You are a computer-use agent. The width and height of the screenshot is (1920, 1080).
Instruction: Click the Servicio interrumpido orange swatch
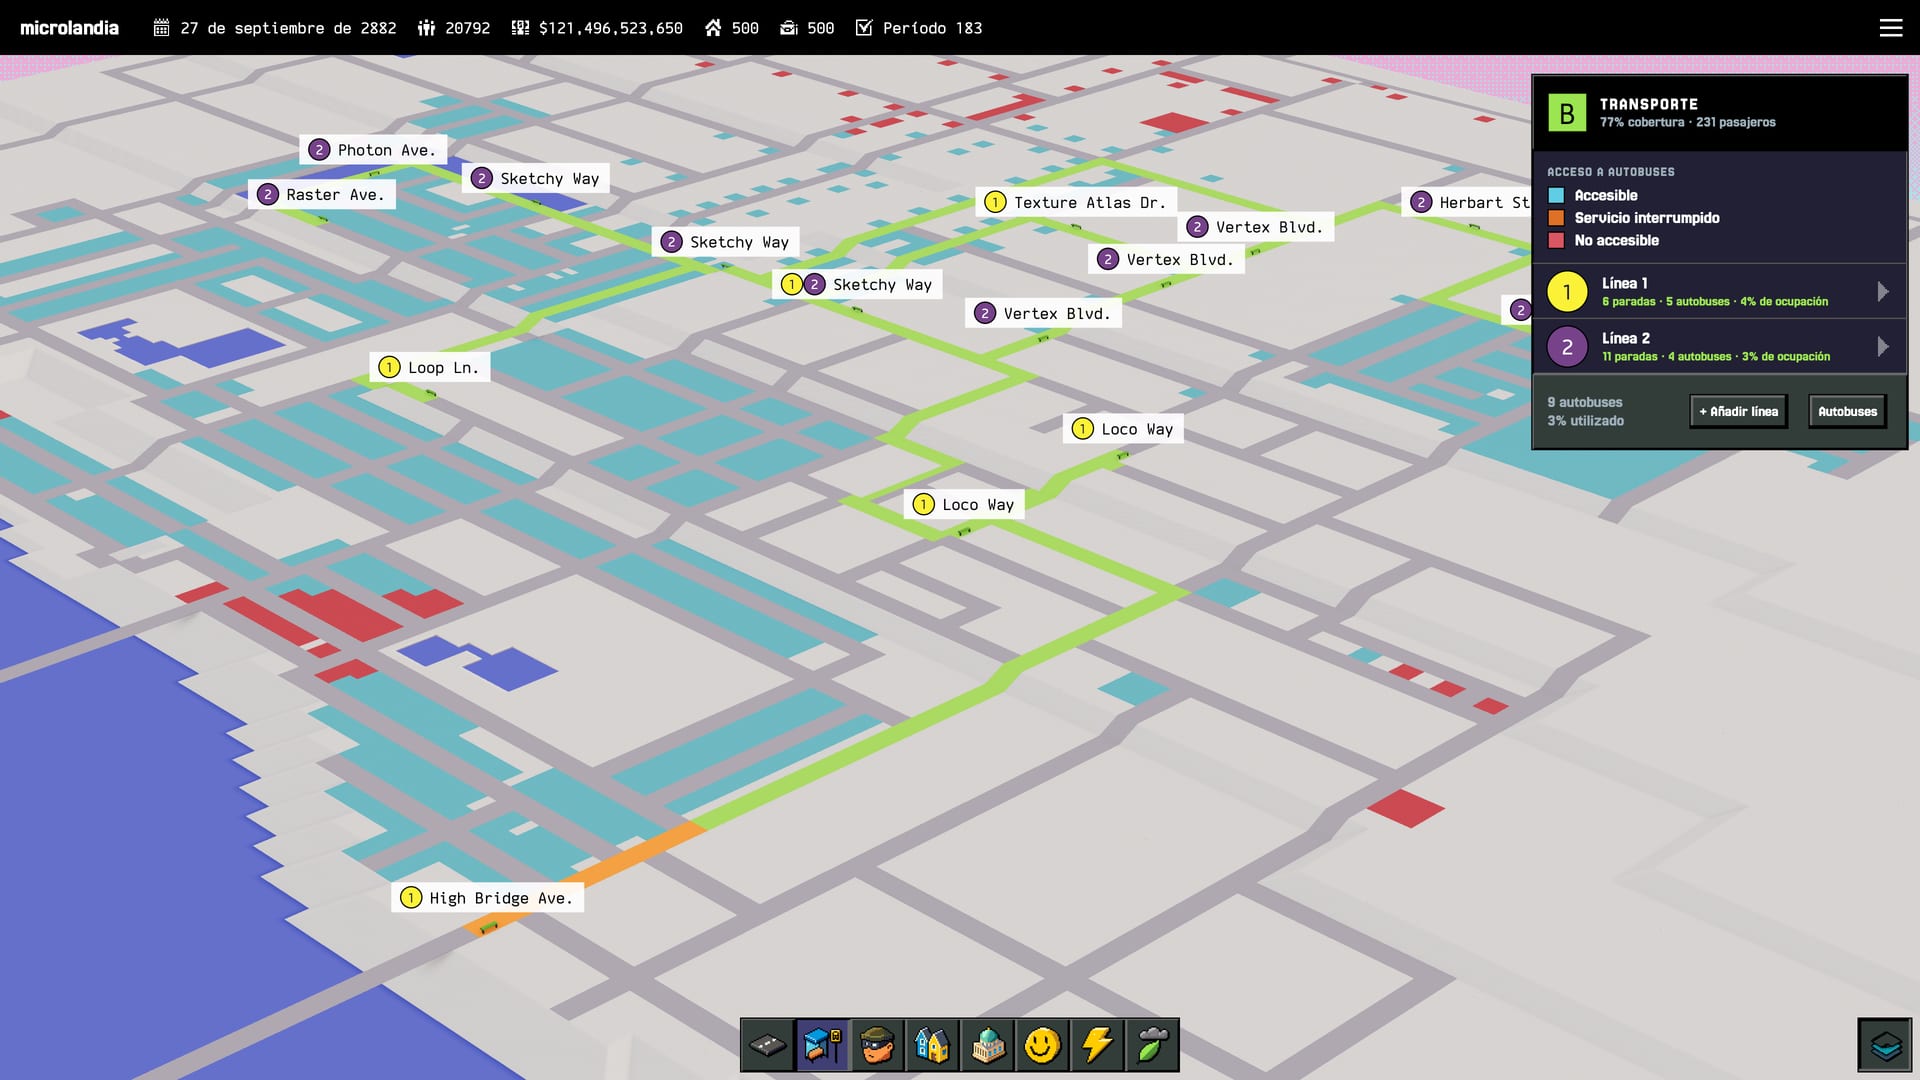click(1556, 218)
